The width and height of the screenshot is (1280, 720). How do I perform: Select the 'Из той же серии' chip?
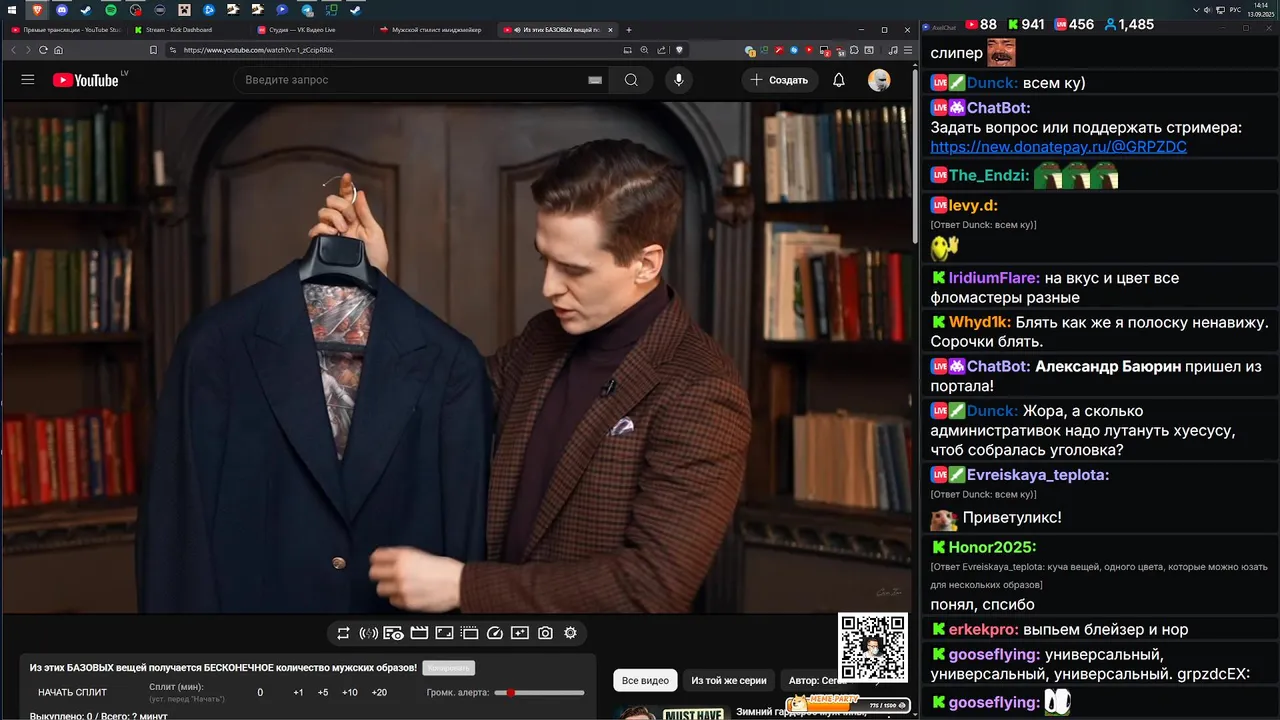[x=729, y=681]
